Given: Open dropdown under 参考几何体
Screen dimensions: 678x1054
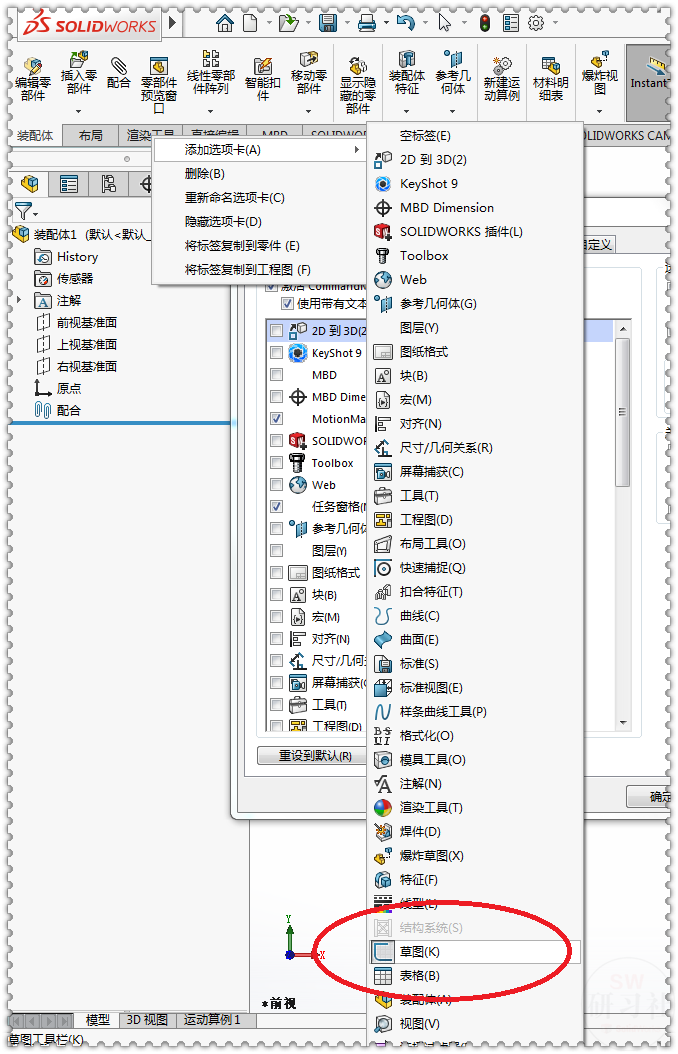Looking at the screenshot, I should coord(452,111).
